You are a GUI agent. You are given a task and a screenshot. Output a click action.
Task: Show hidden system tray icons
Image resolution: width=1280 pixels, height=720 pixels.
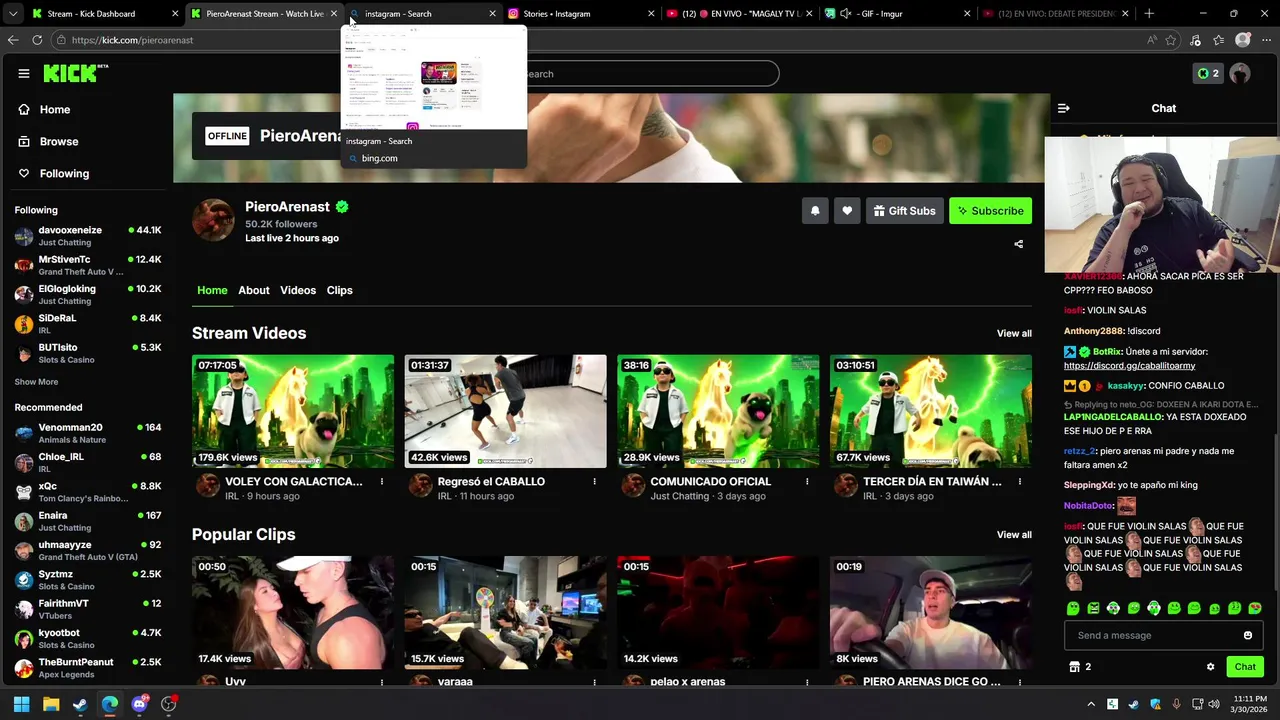(x=1091, y=704)
